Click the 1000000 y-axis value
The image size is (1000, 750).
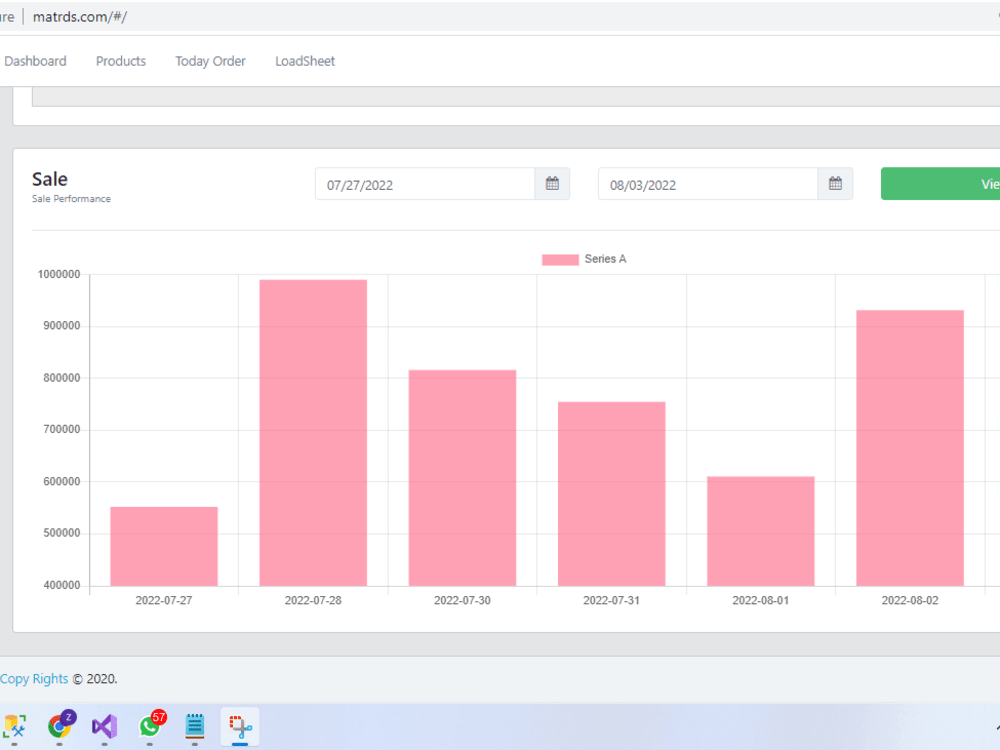[59, 274]
